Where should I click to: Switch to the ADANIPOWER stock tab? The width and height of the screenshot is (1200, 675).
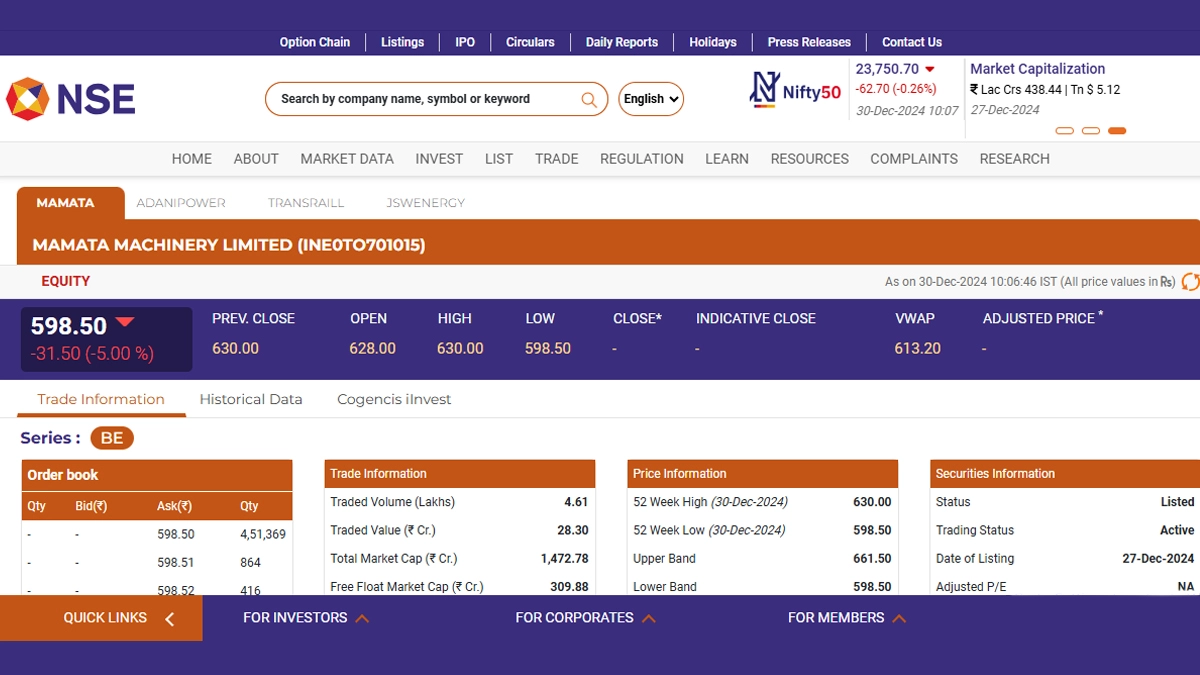coord(181,203)
